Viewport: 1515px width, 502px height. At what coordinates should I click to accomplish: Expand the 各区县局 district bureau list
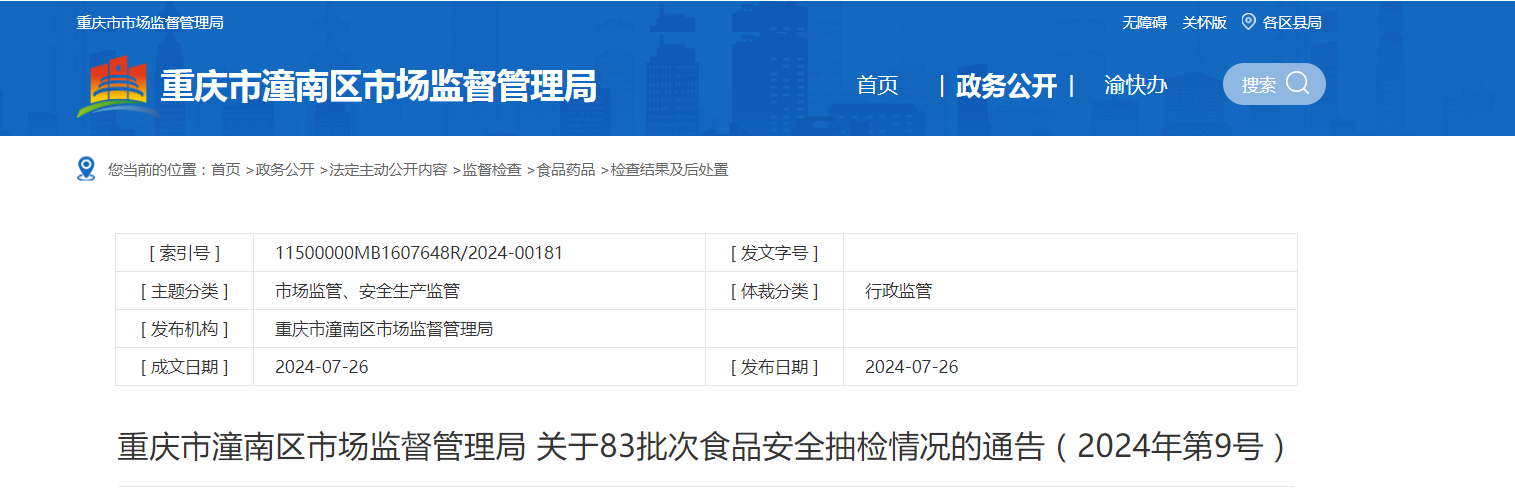(1292, 22)
